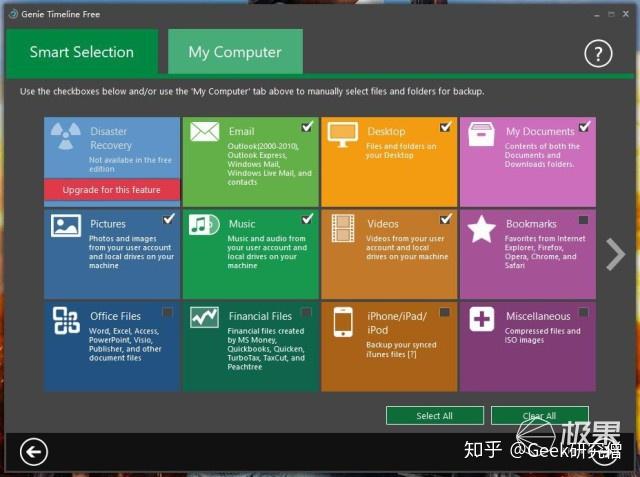Uncheck the My Documents checkbox
This screenshot has width=640, height=477.
584,127
